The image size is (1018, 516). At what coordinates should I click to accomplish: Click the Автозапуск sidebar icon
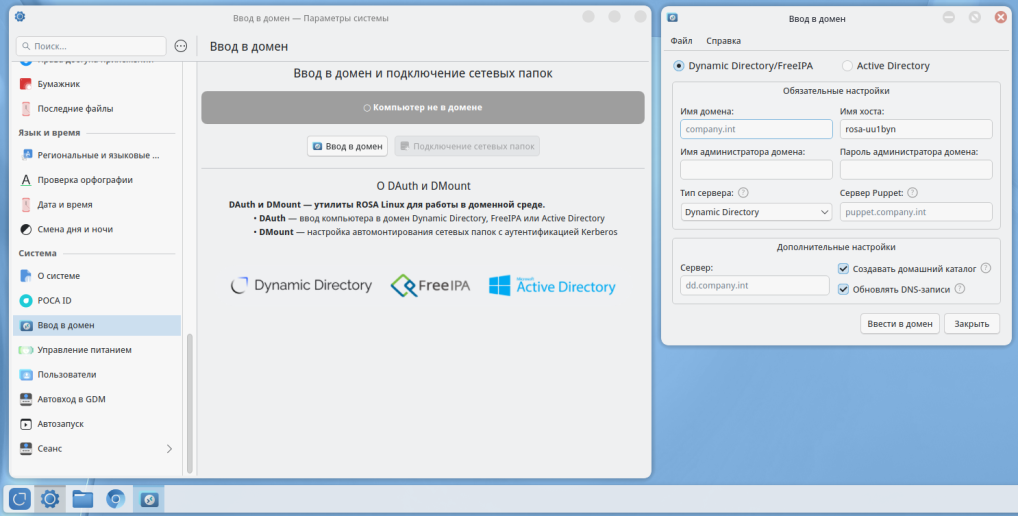pos(25,424)
